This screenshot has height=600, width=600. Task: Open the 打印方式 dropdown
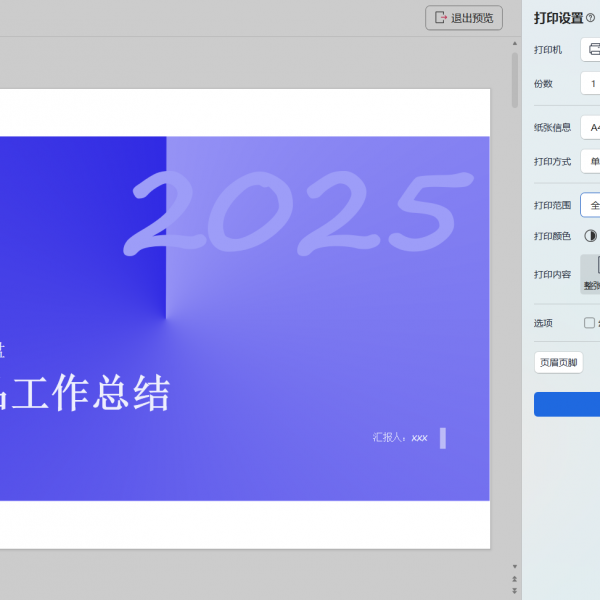tap(591, 161)
